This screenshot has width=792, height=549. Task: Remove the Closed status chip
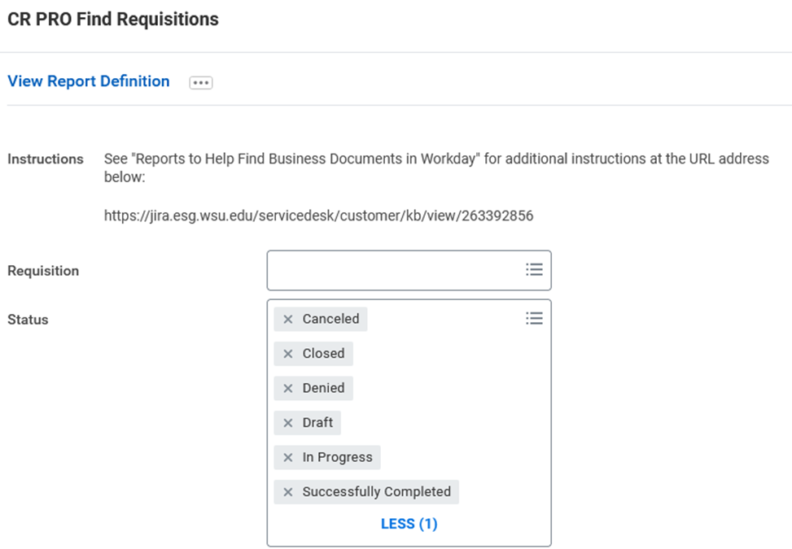point(288,354)
